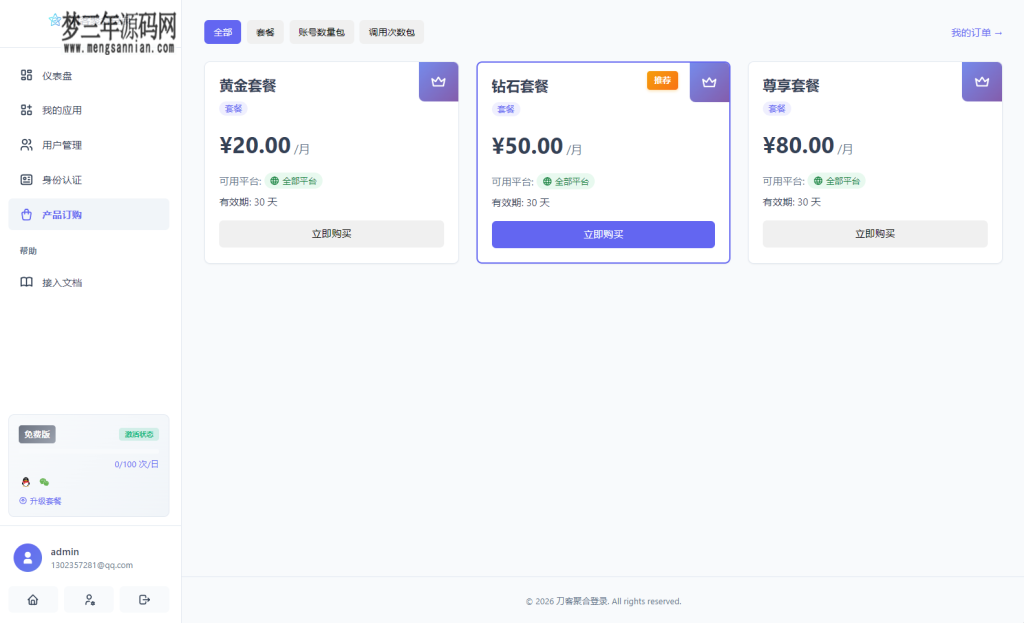
Task: Click the home icon at the bottom bar
Action: tap(33, 598)
